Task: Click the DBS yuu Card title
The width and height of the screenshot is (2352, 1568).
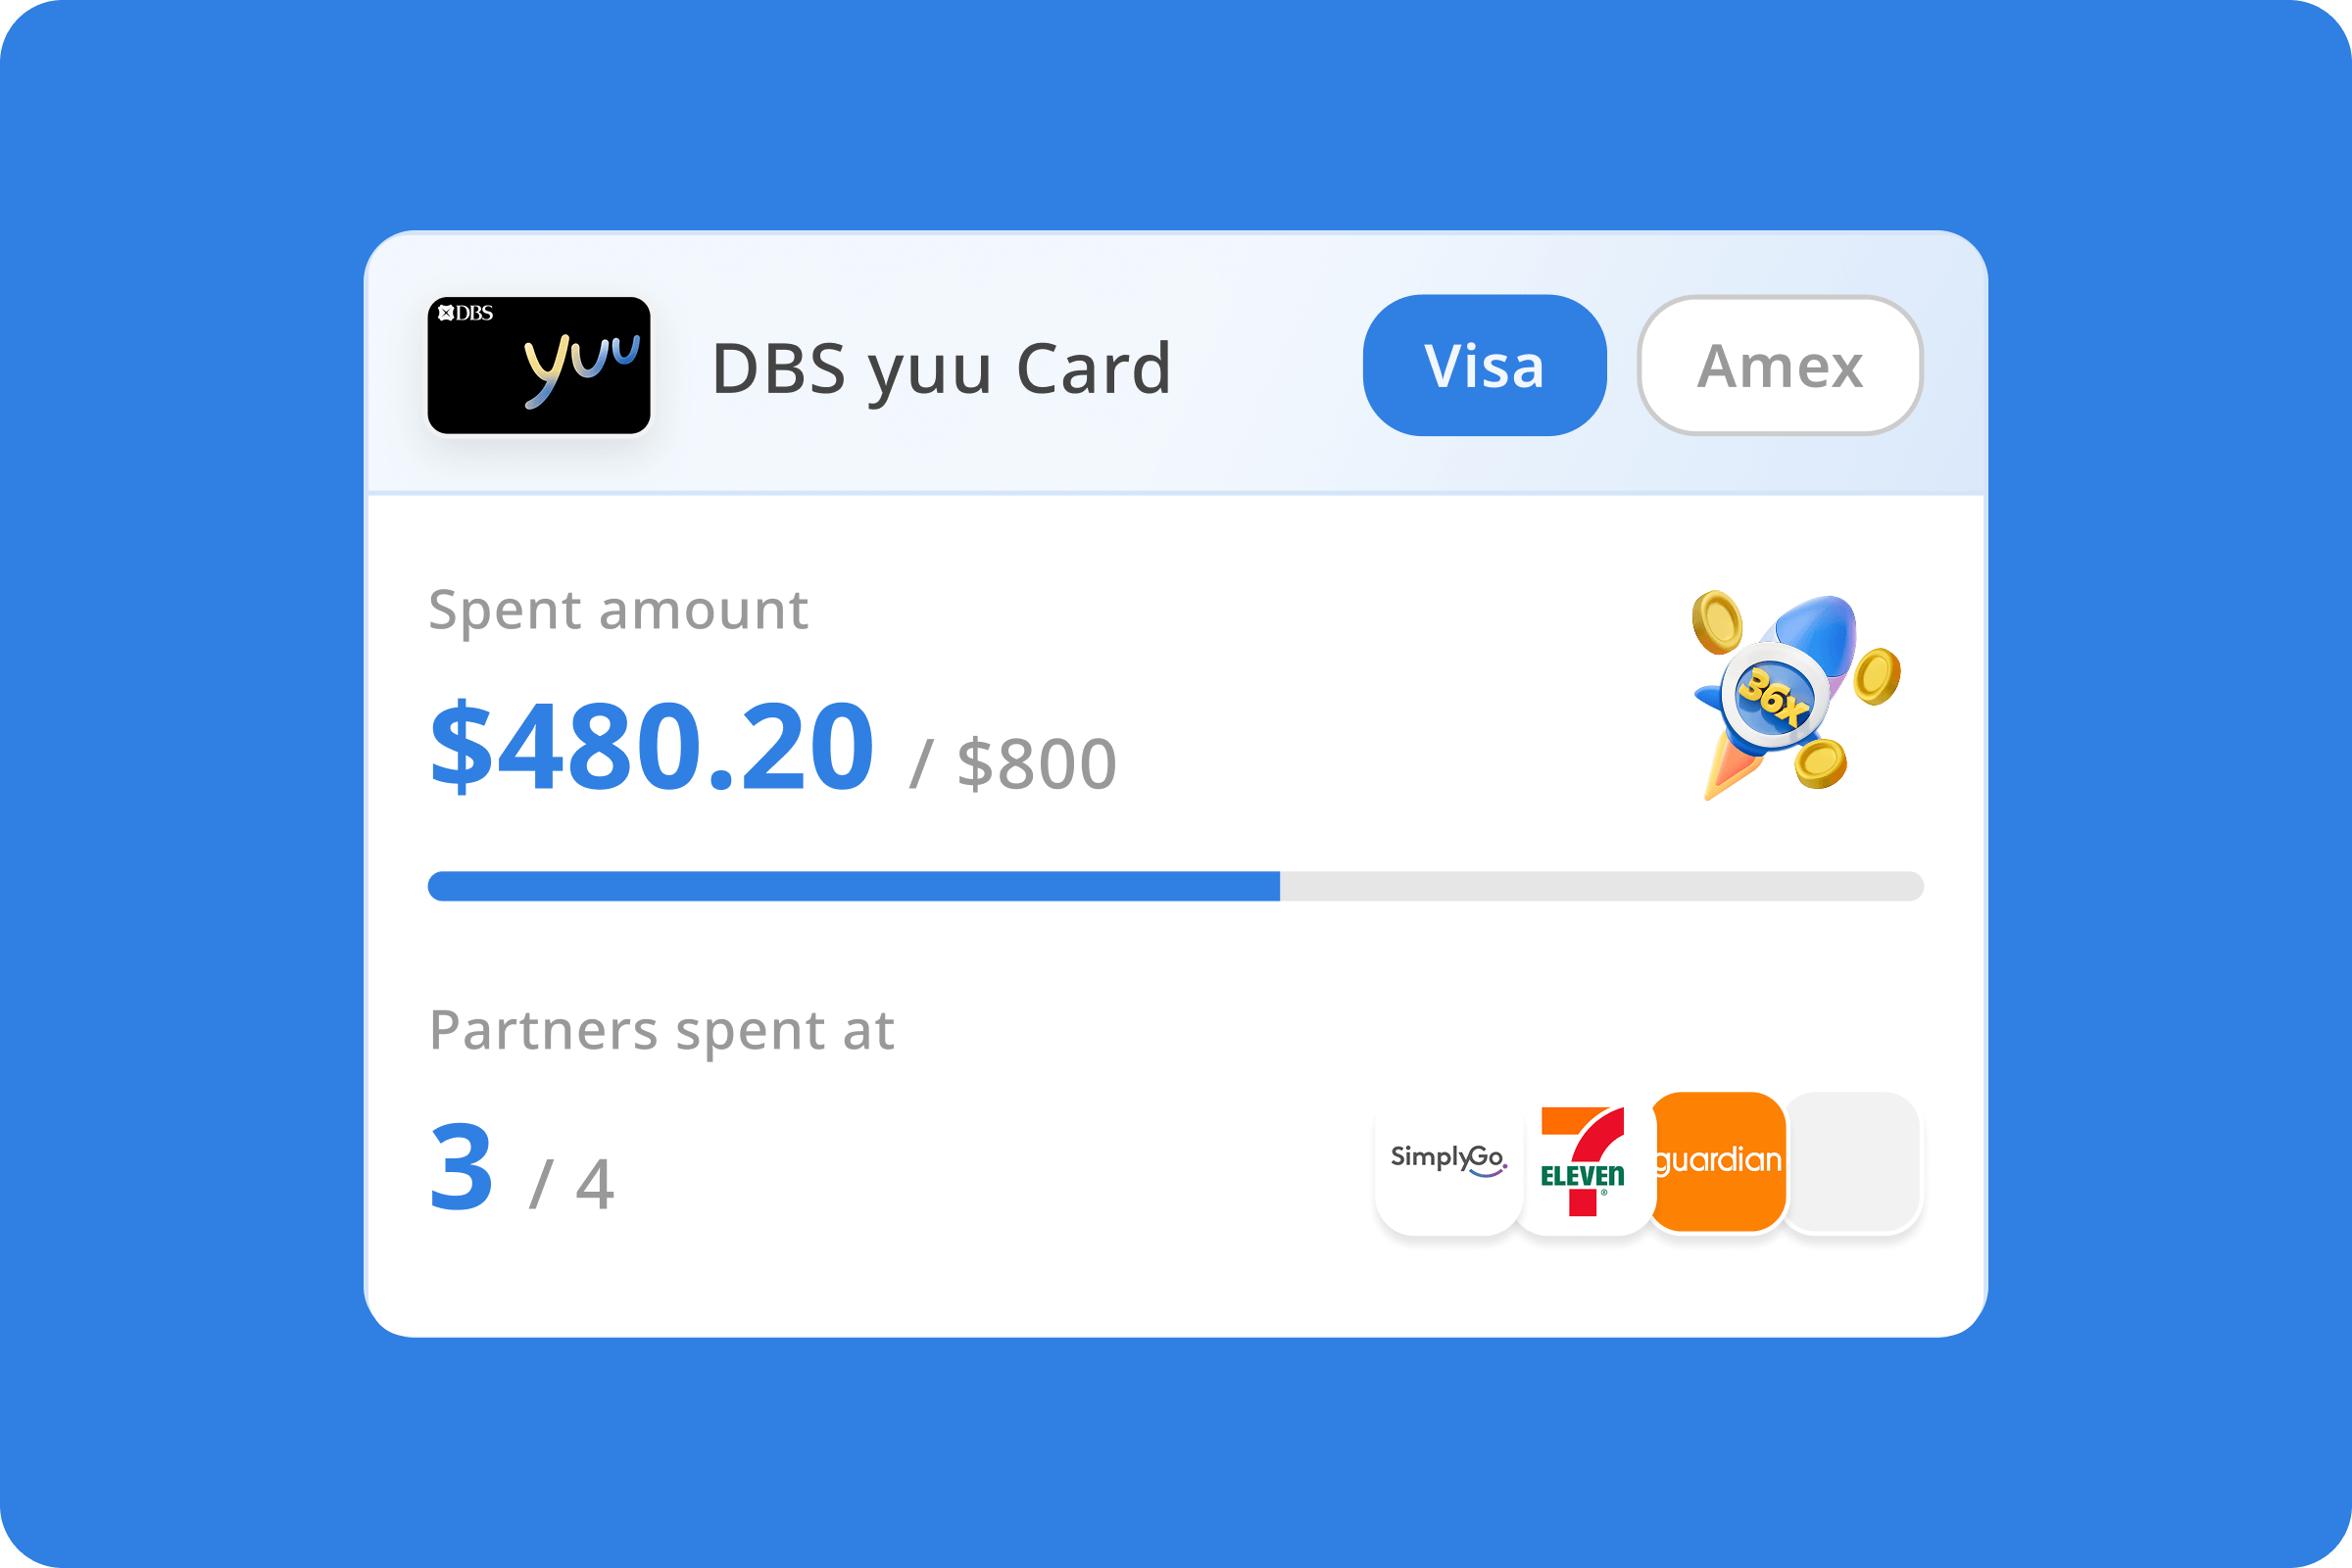Action: coord(941,368)
